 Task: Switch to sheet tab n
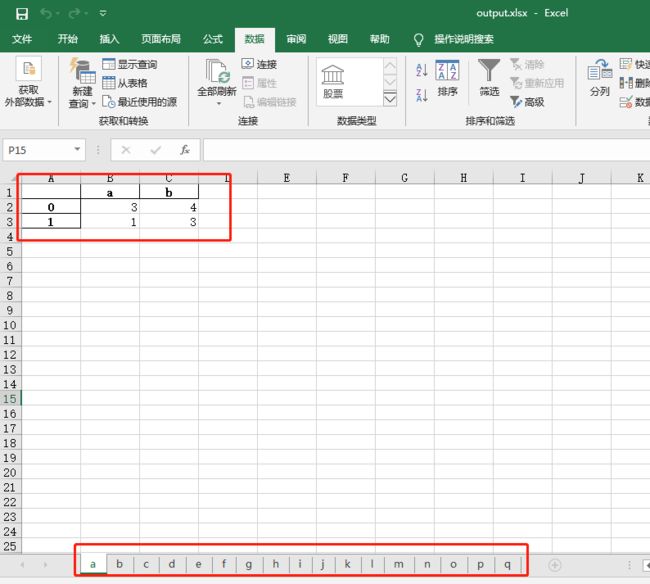tap(427, 564)
